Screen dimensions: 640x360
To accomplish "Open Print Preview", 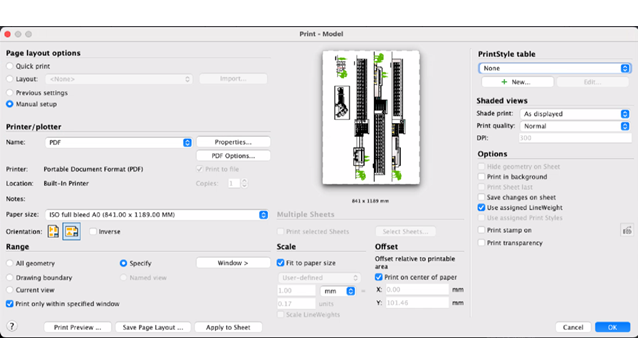I will point(77,327).
